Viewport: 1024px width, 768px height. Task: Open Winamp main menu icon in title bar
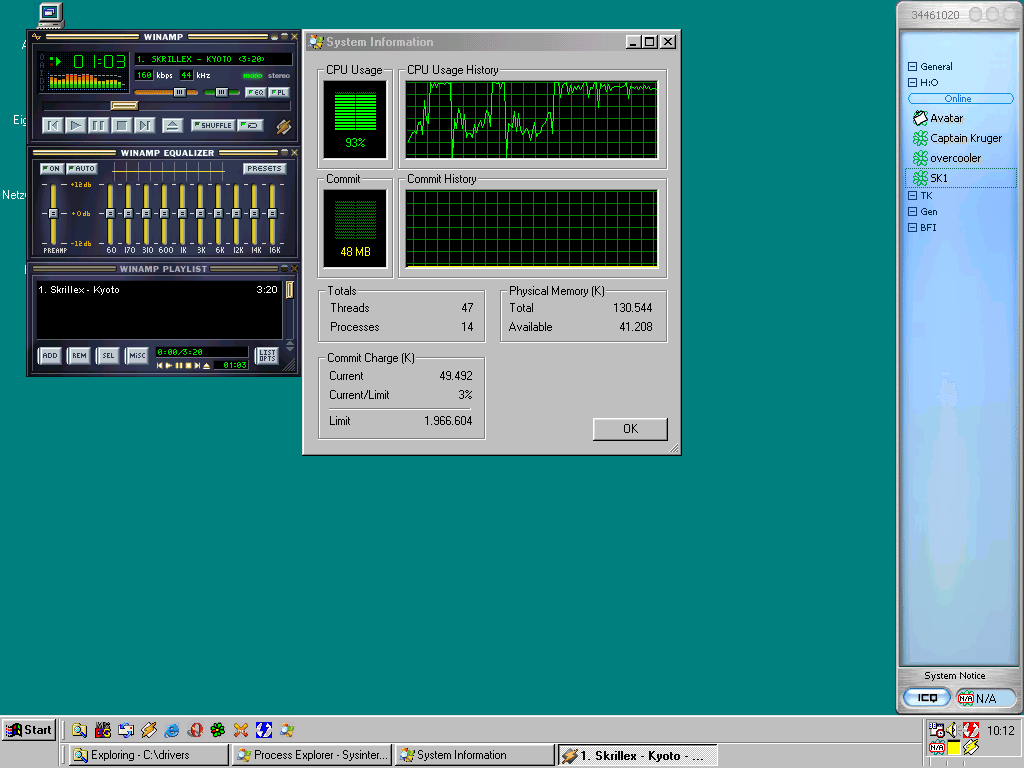[37, 37]
